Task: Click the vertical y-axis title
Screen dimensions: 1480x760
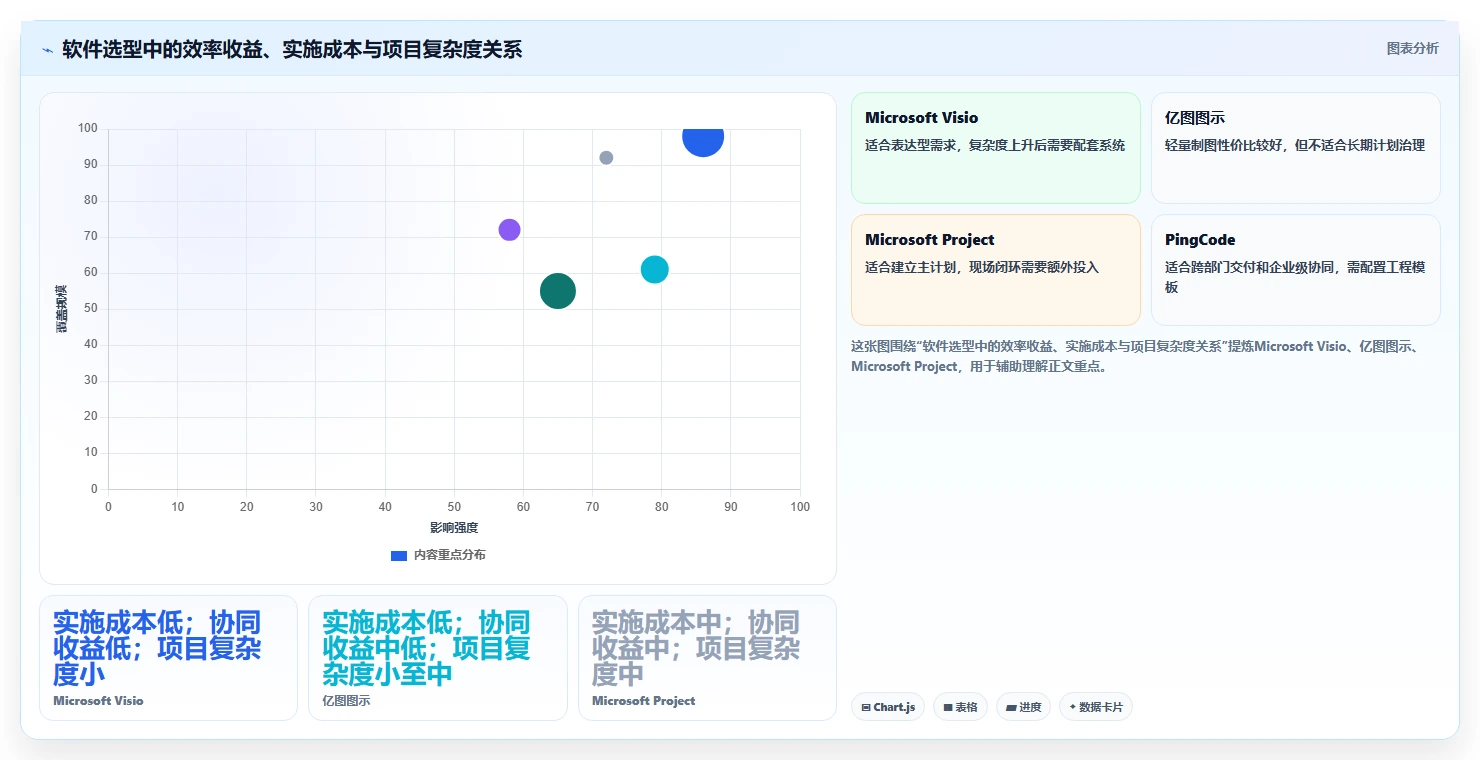Action: (x=62, y=309)
